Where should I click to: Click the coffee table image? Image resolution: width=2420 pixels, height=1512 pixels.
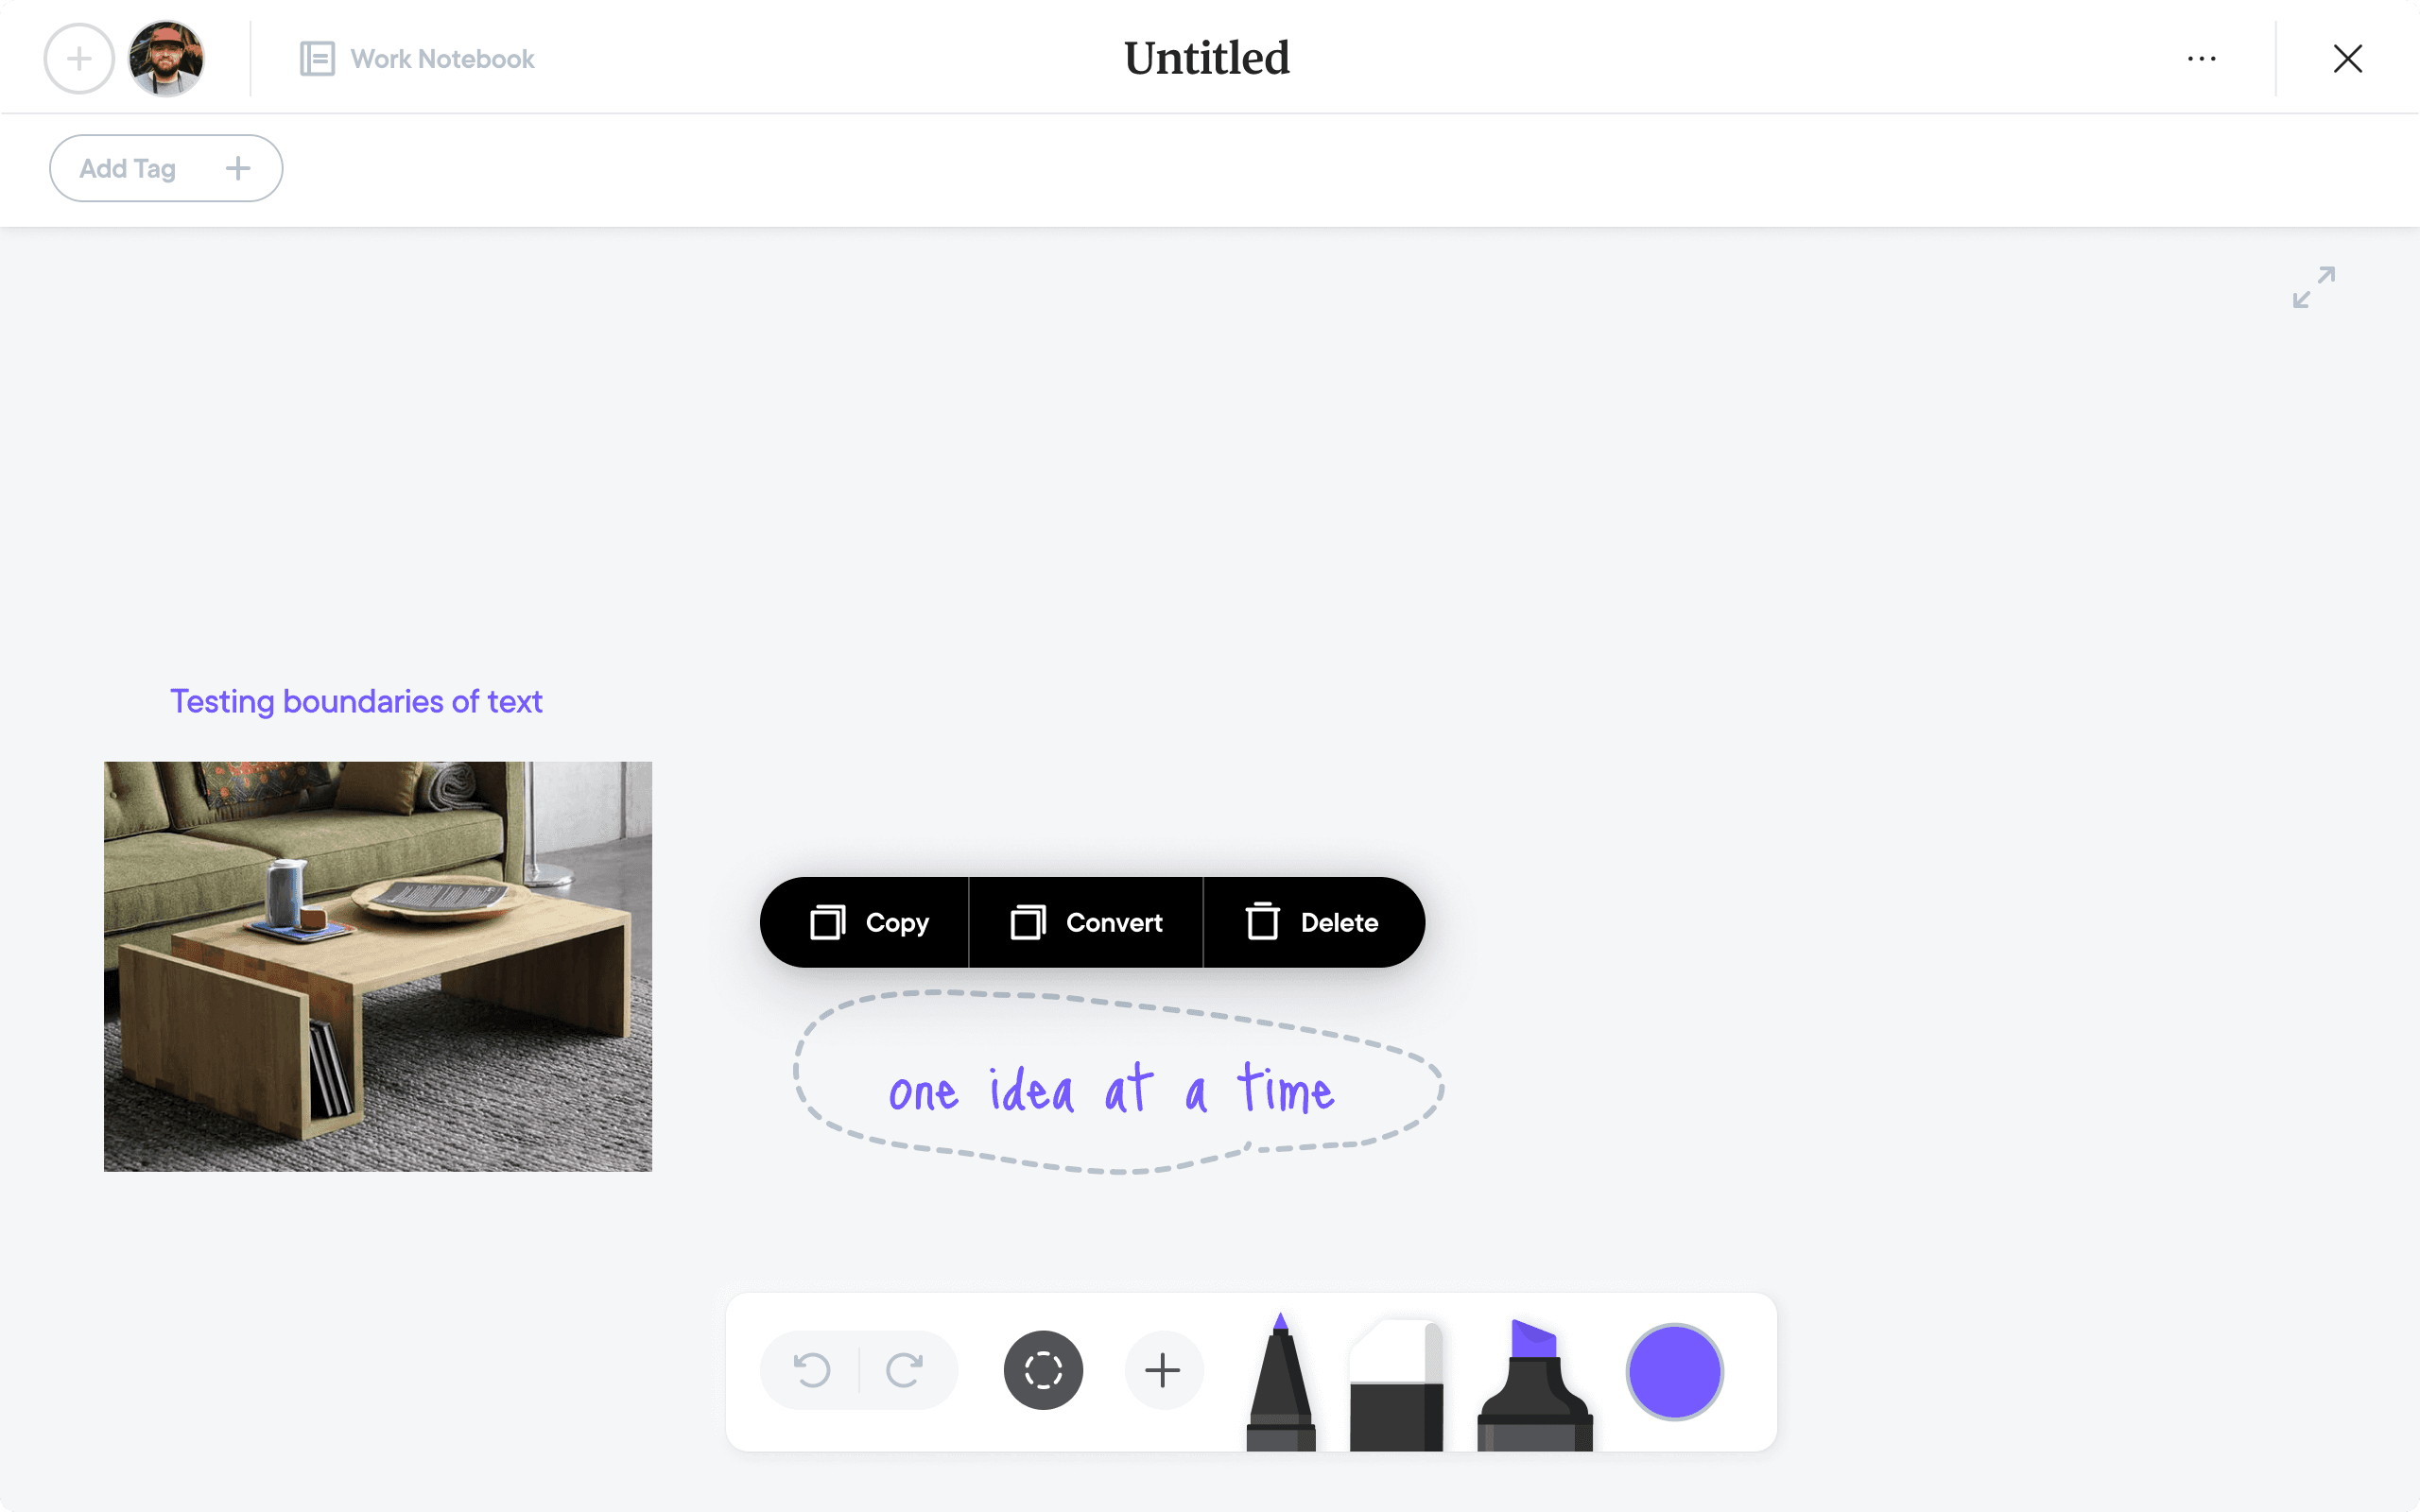coord(378,966)
